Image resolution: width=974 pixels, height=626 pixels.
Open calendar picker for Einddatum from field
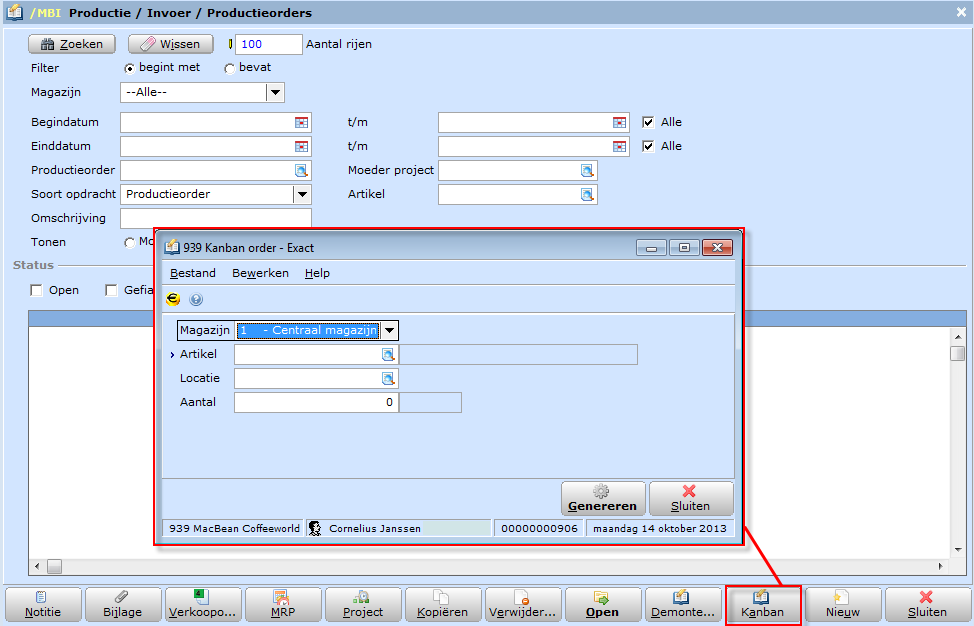(301, 147)
